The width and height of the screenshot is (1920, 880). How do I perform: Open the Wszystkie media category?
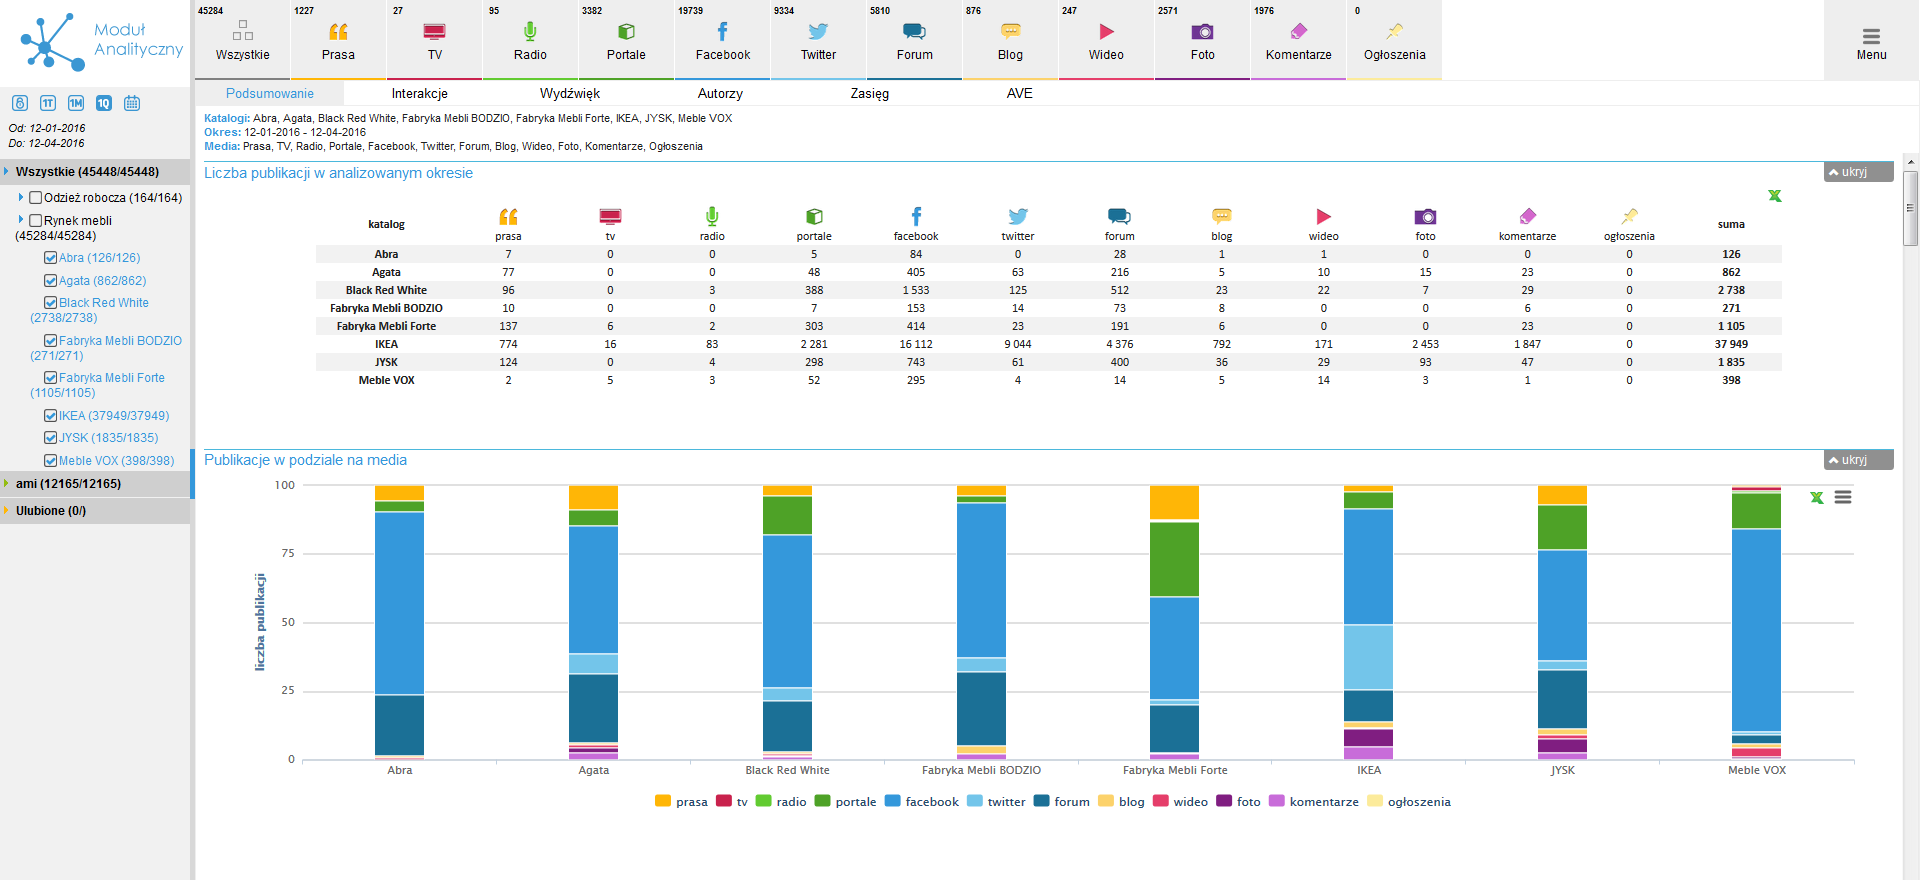click(242, 40)
